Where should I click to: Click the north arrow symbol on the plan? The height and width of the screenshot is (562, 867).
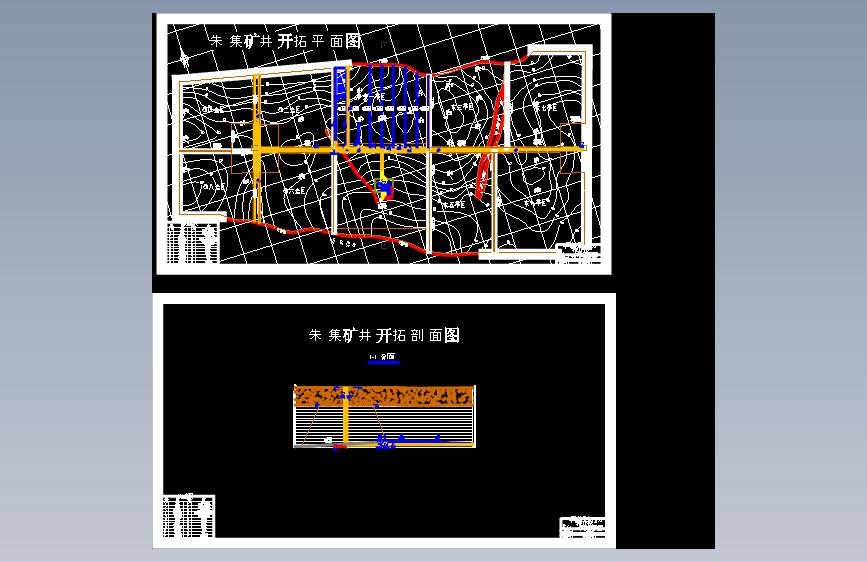click(184, 59)
